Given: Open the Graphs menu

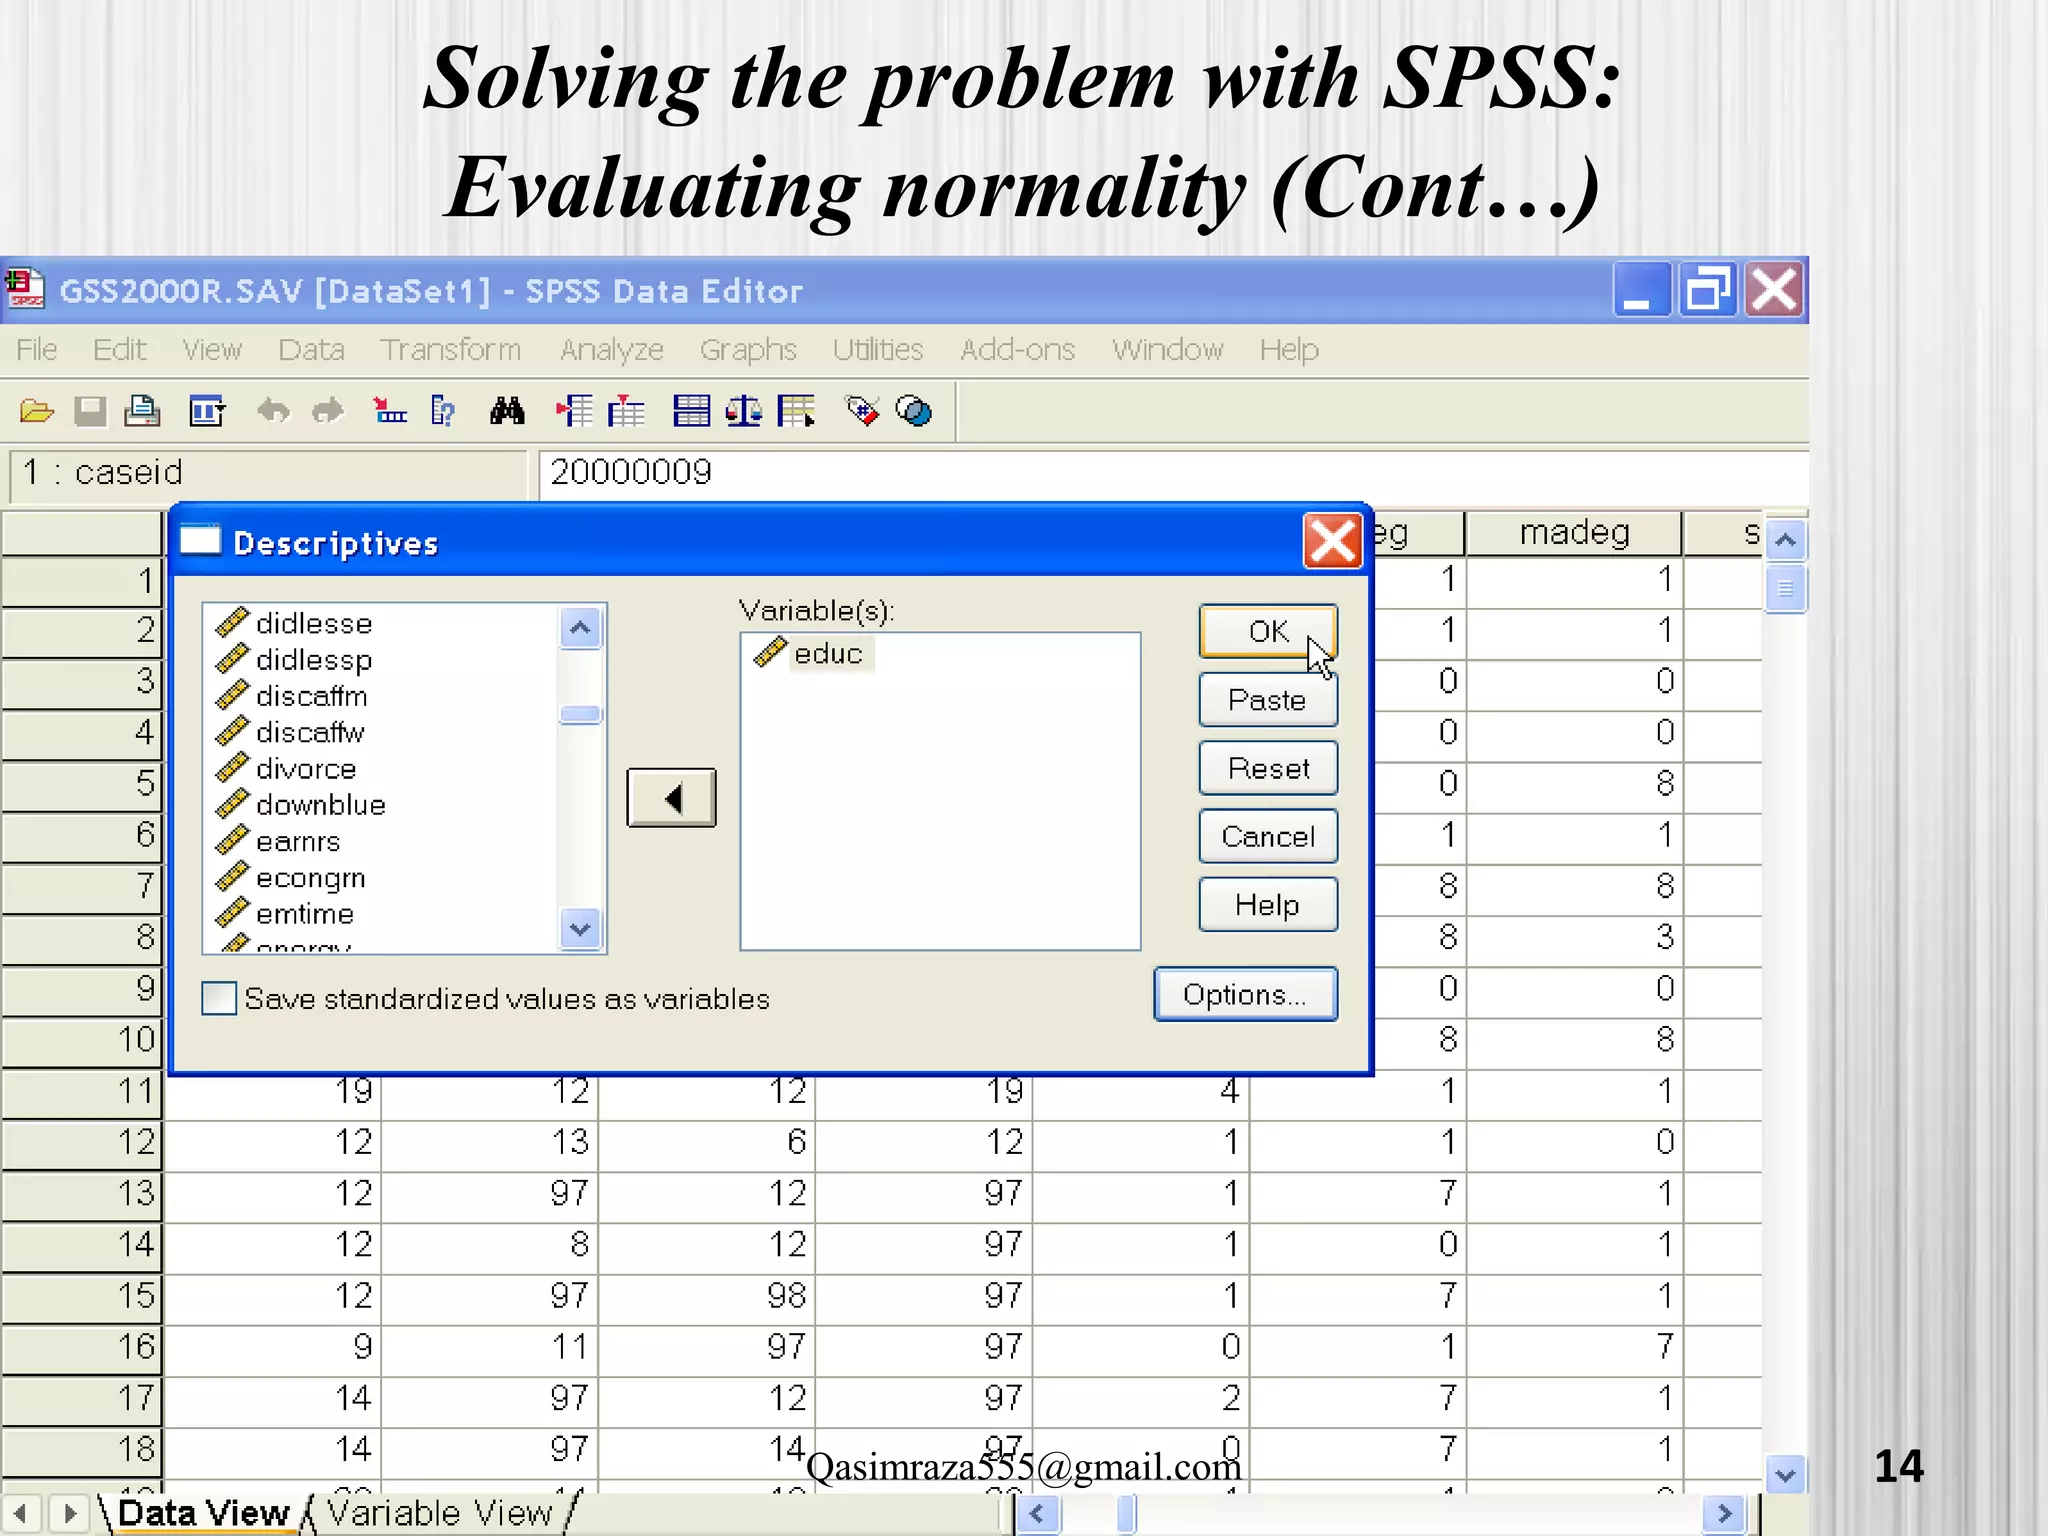Looking at the screenshot, I should (748, 349).
